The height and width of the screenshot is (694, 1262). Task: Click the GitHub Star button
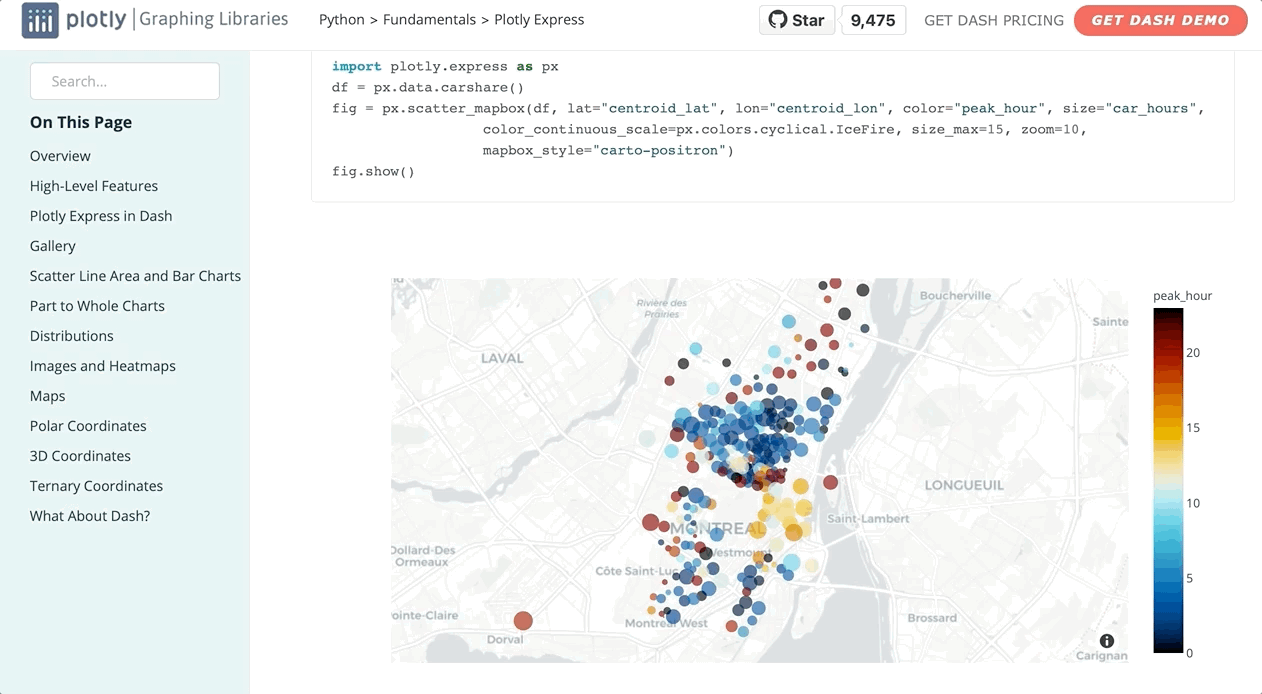click(x=797, y=20)
